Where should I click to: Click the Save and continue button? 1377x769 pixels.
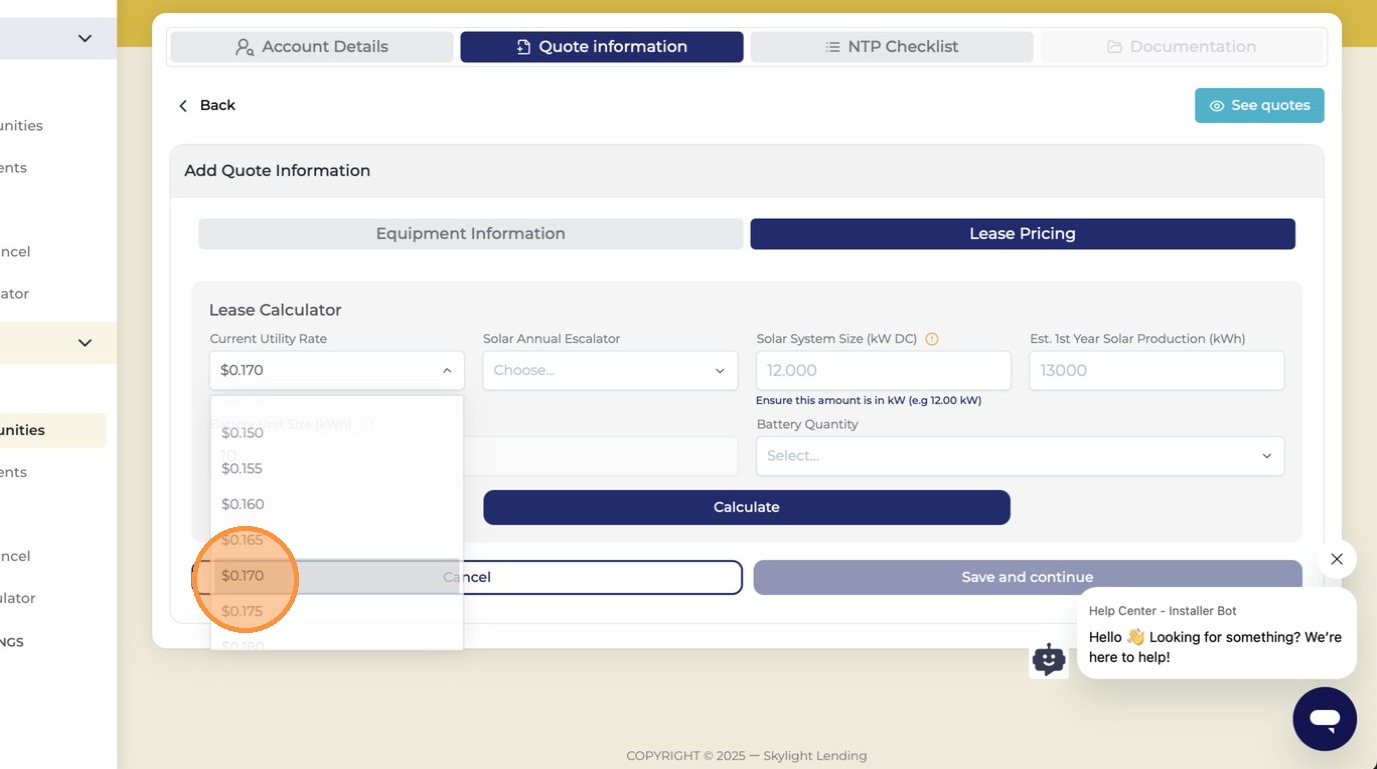(1027, 577)
